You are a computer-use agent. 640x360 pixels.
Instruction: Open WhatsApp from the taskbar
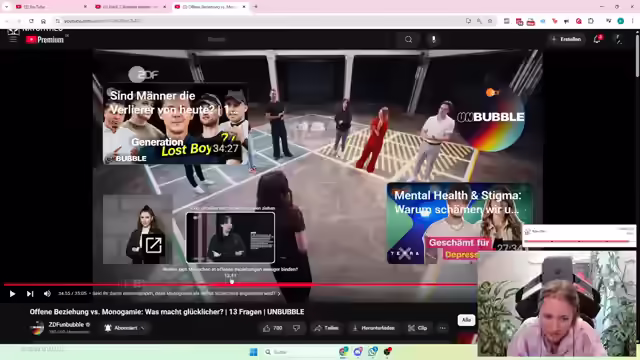coord(373,352)
